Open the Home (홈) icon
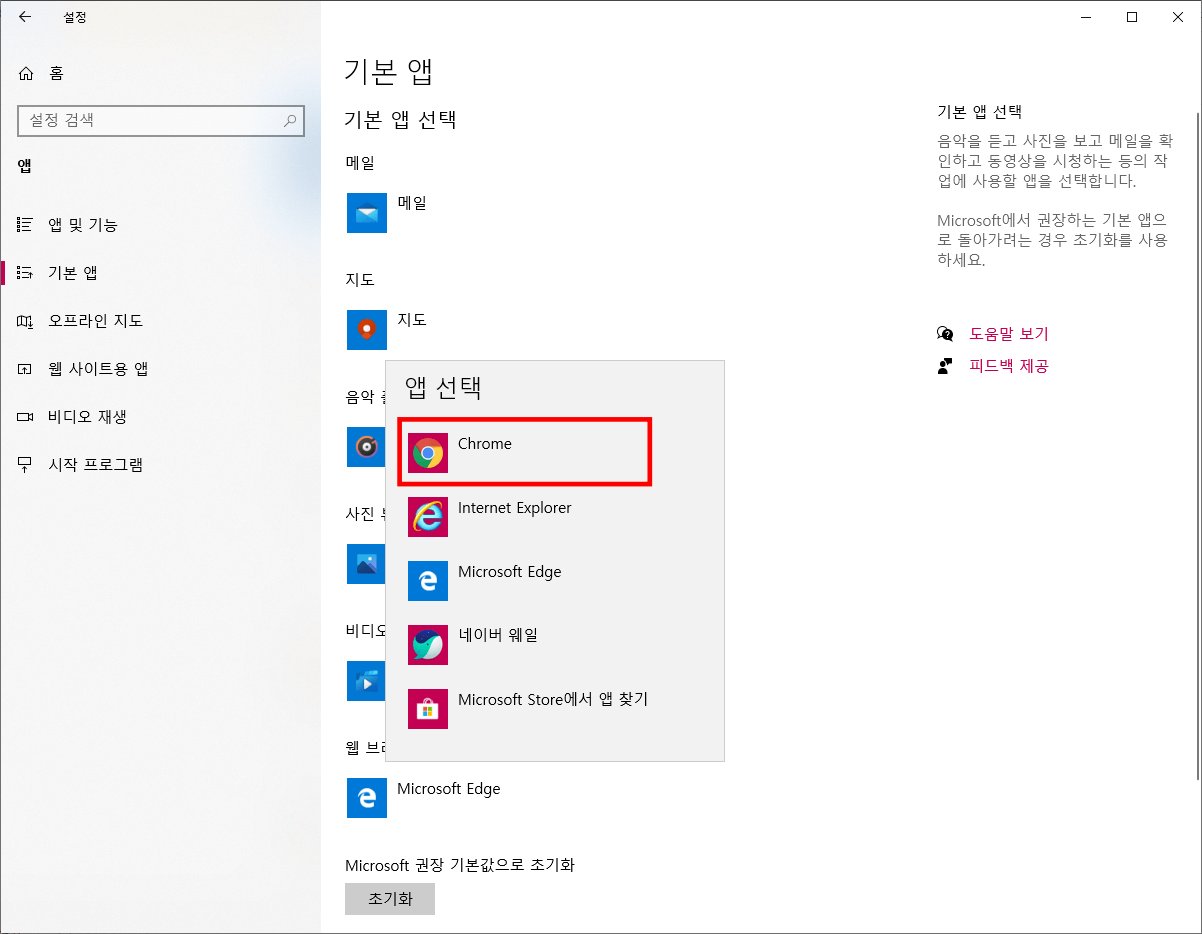1202x934 pixels. pos(26,73)
